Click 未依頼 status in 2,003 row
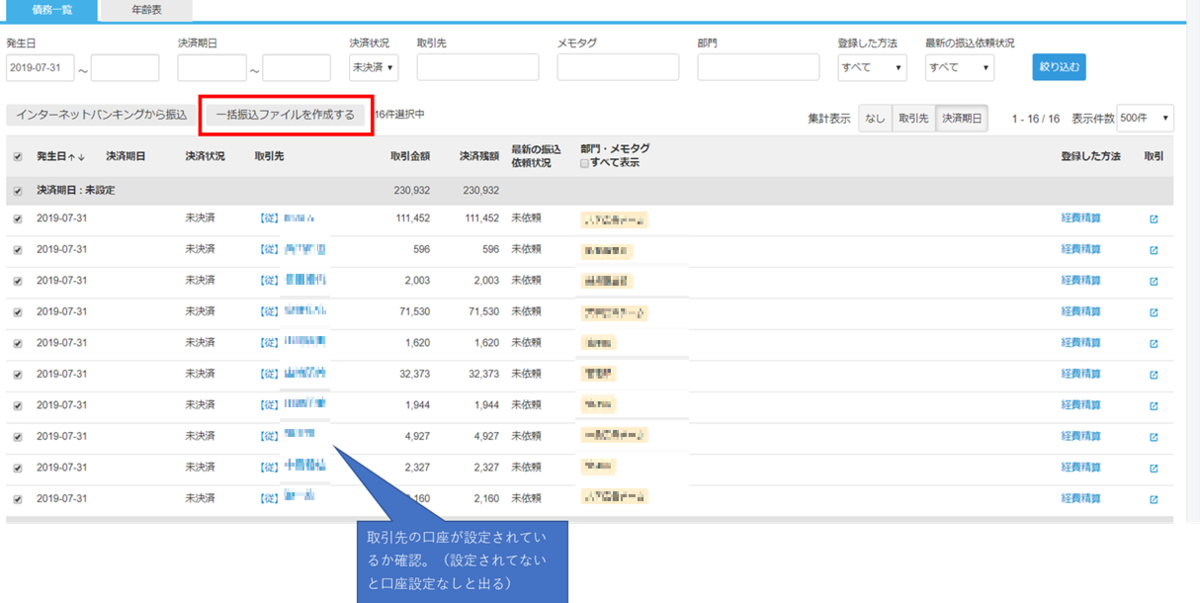This screenshot has height=603, width=1200. (526, 281)
